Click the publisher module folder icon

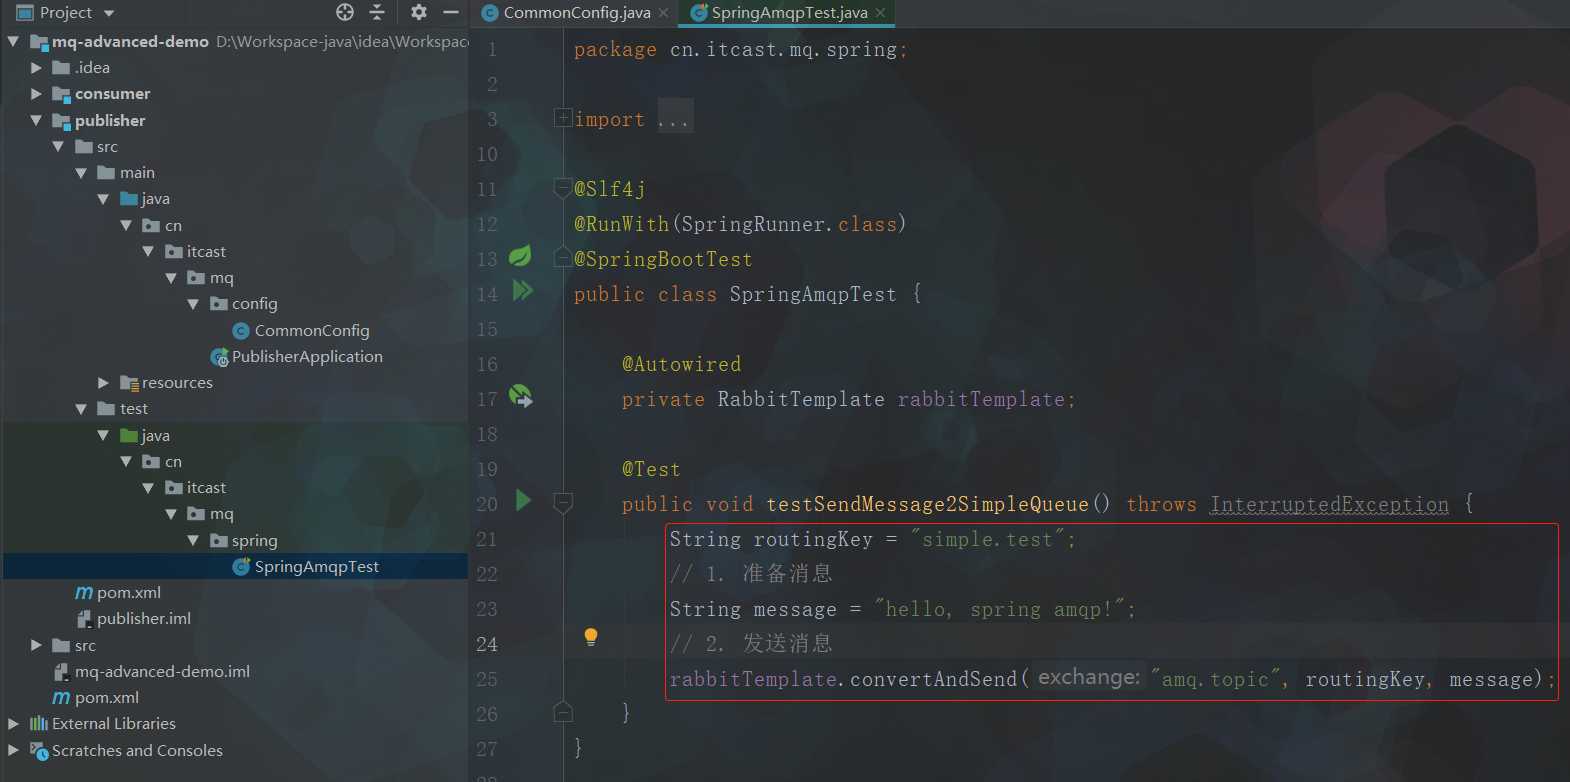click(62, 121)
